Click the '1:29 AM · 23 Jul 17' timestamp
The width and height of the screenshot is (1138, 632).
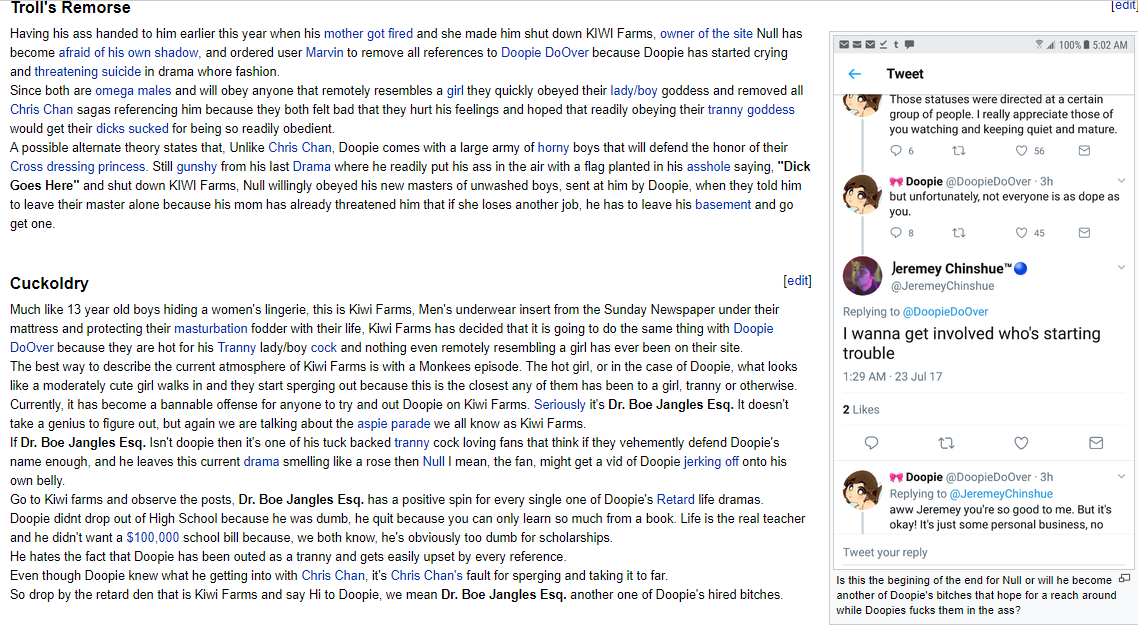[x=893, y=377]
